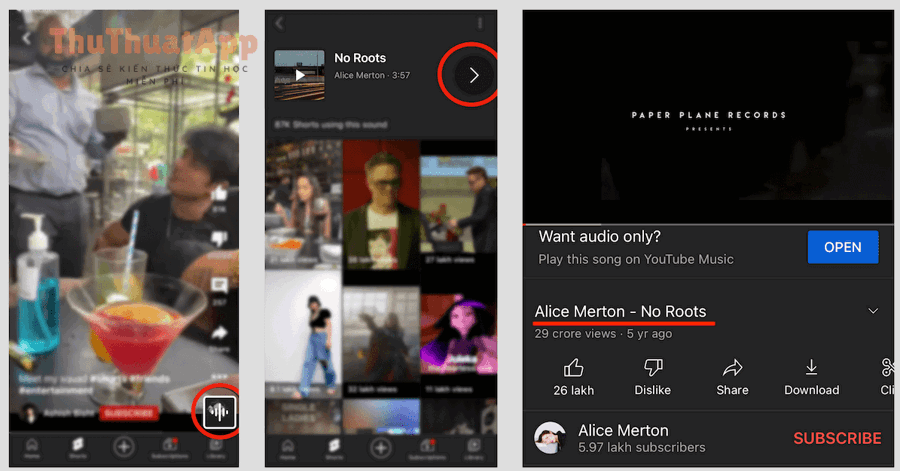
Task: Share the Short using the arrow icon
Action: (x=219, y=333)
